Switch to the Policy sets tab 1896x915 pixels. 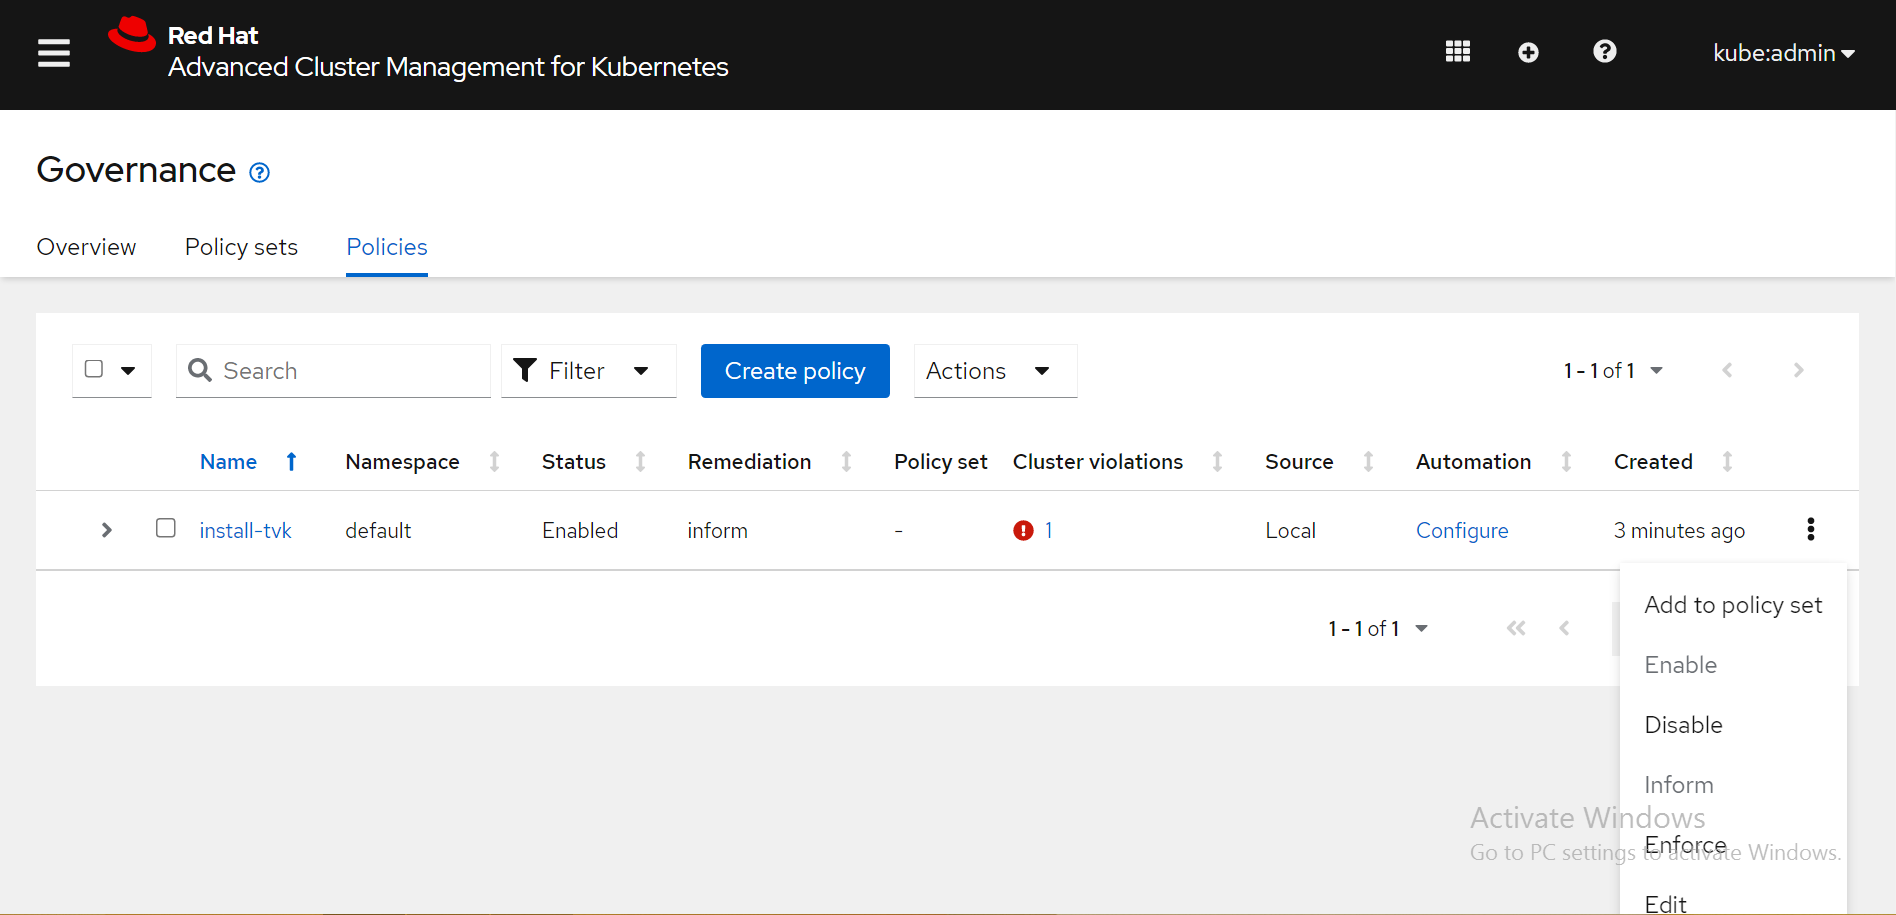tap(241, 247)
